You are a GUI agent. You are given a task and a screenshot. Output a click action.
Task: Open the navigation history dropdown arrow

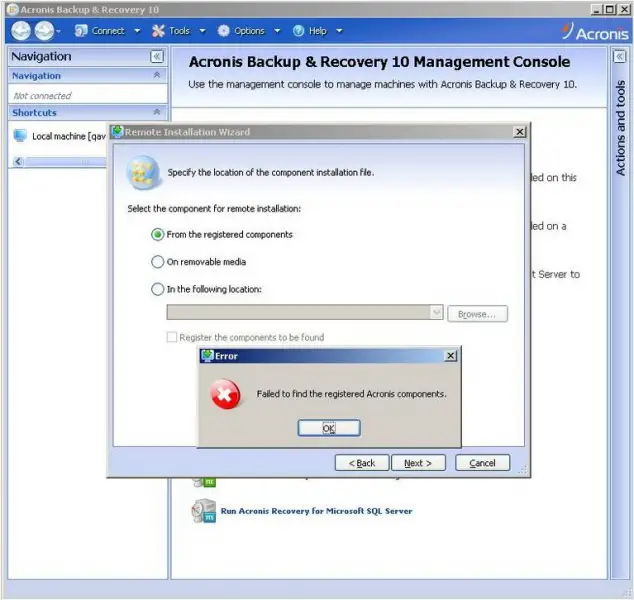tap(58, 32)
